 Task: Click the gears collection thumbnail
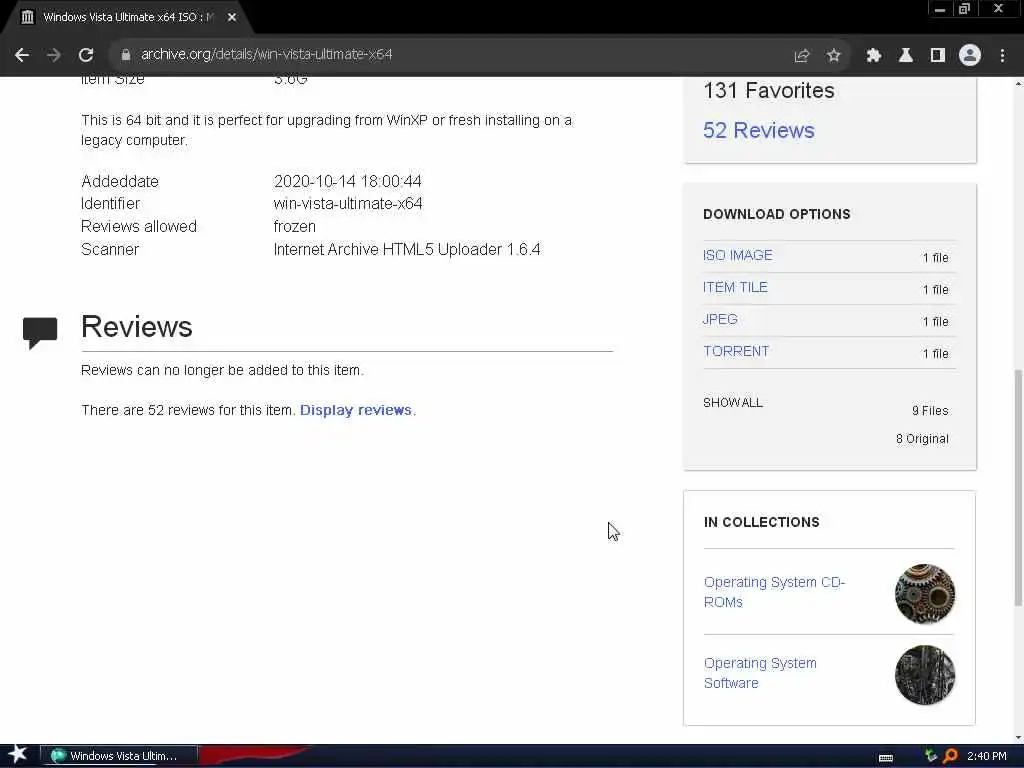(925, 594)
